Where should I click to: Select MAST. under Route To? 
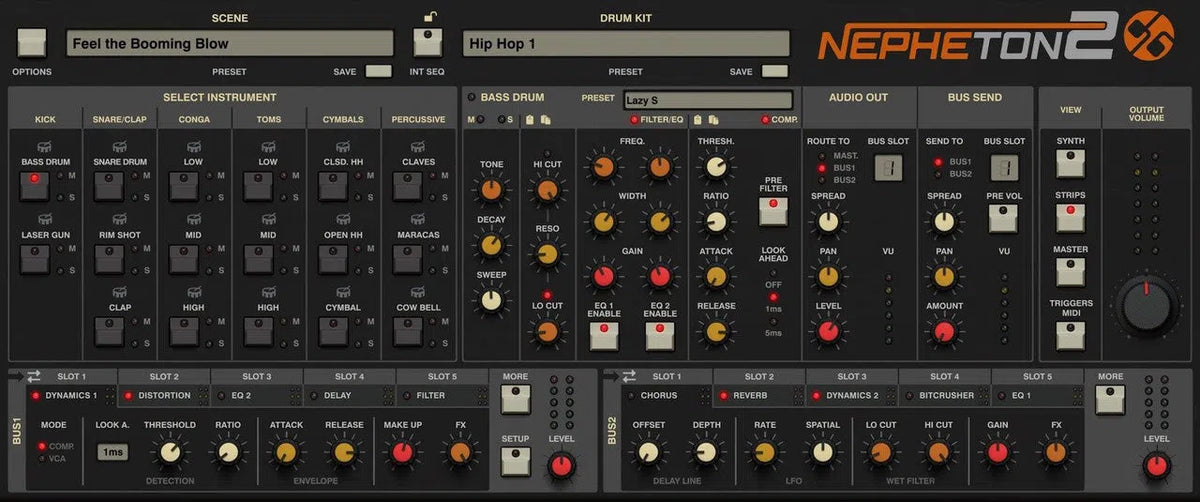coord(822,155)
